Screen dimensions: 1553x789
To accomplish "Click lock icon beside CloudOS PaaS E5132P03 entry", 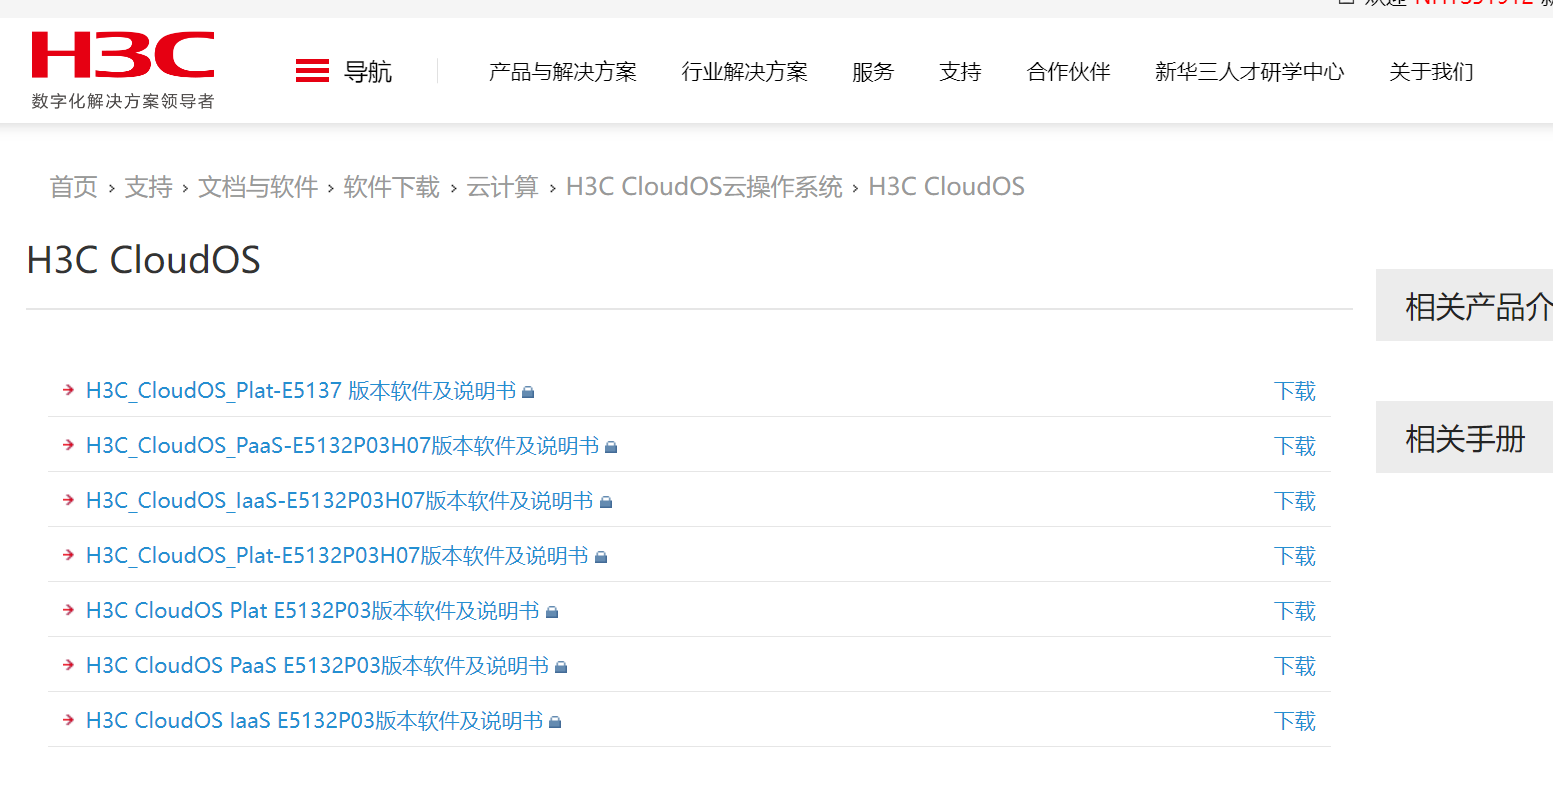I will (x=561, y=668).
